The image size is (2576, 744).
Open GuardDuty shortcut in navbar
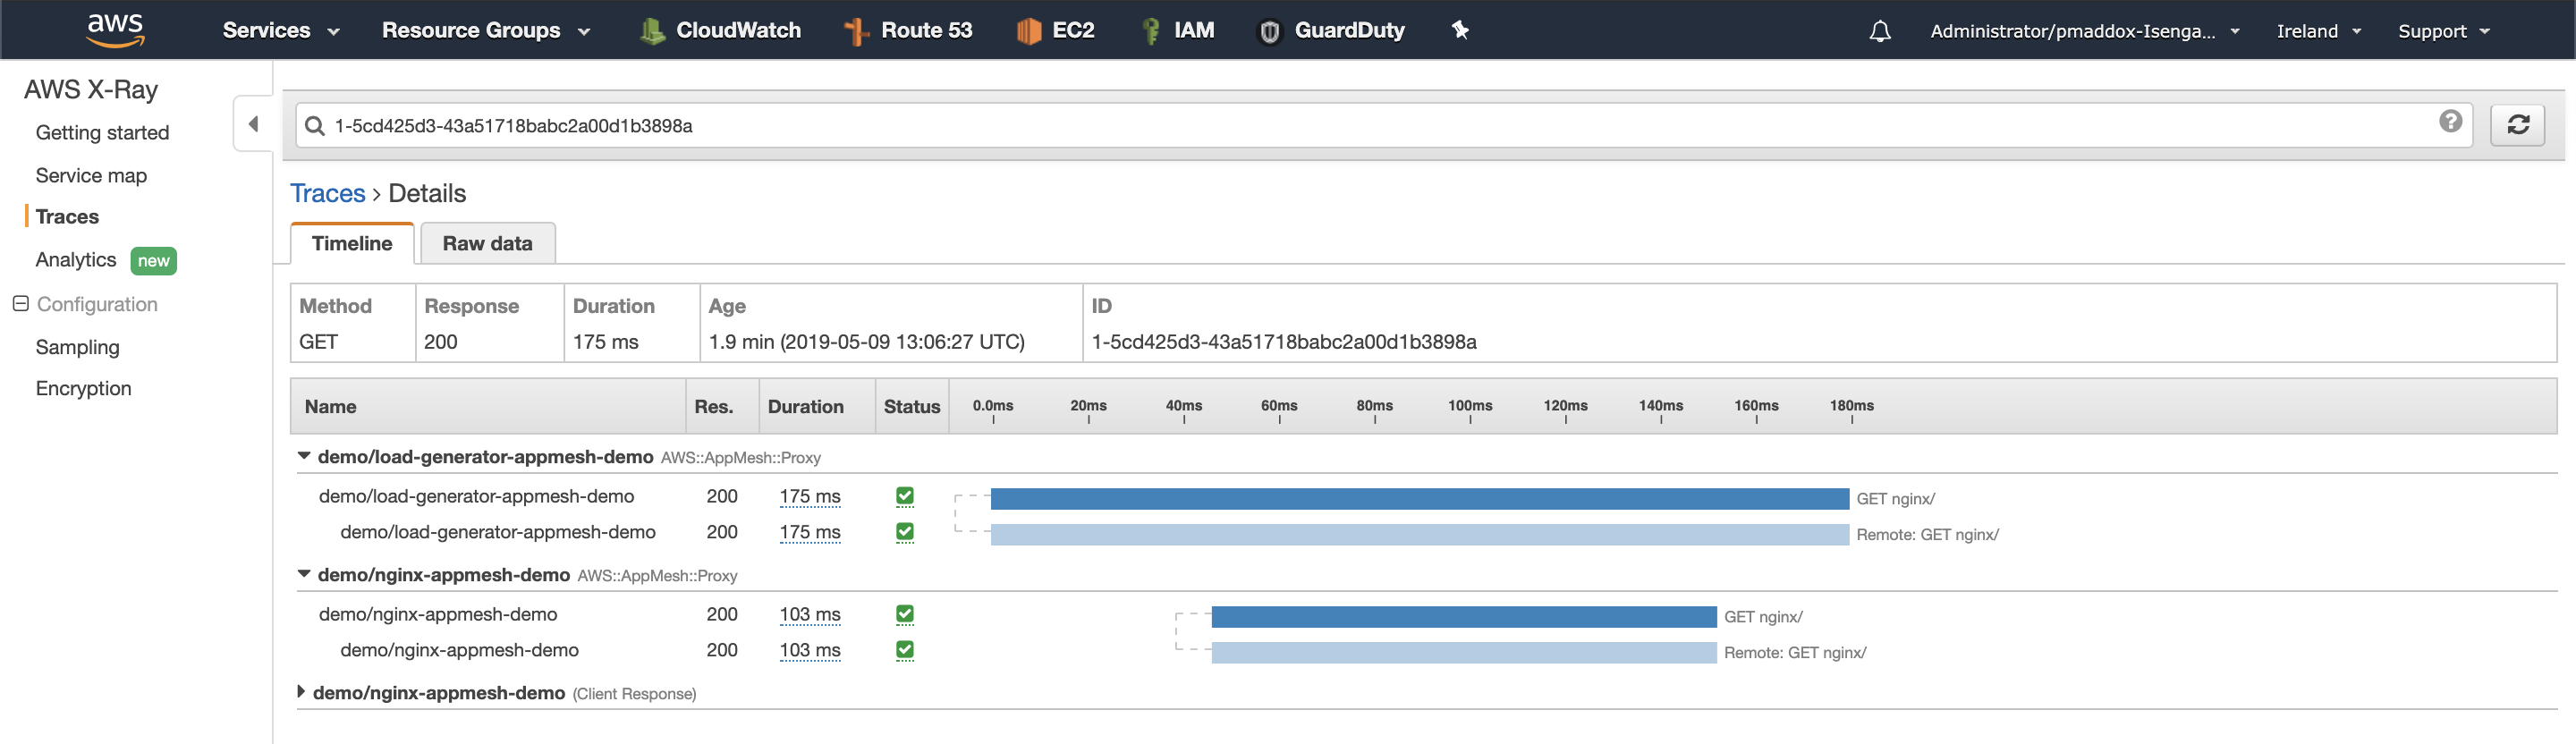1331,31
